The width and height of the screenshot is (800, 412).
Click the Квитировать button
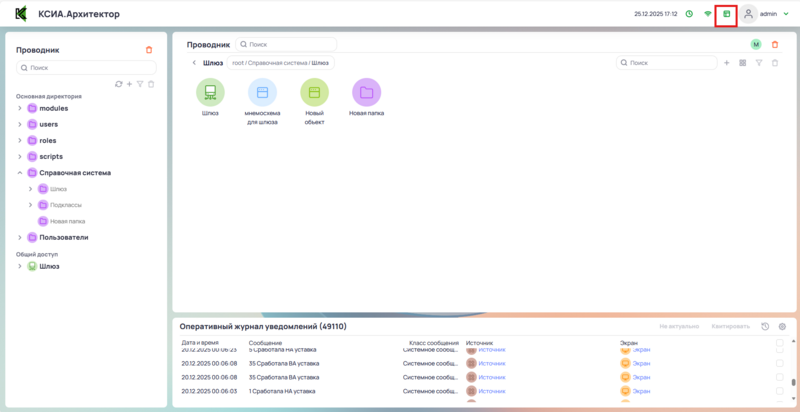(x=729, y=327)
